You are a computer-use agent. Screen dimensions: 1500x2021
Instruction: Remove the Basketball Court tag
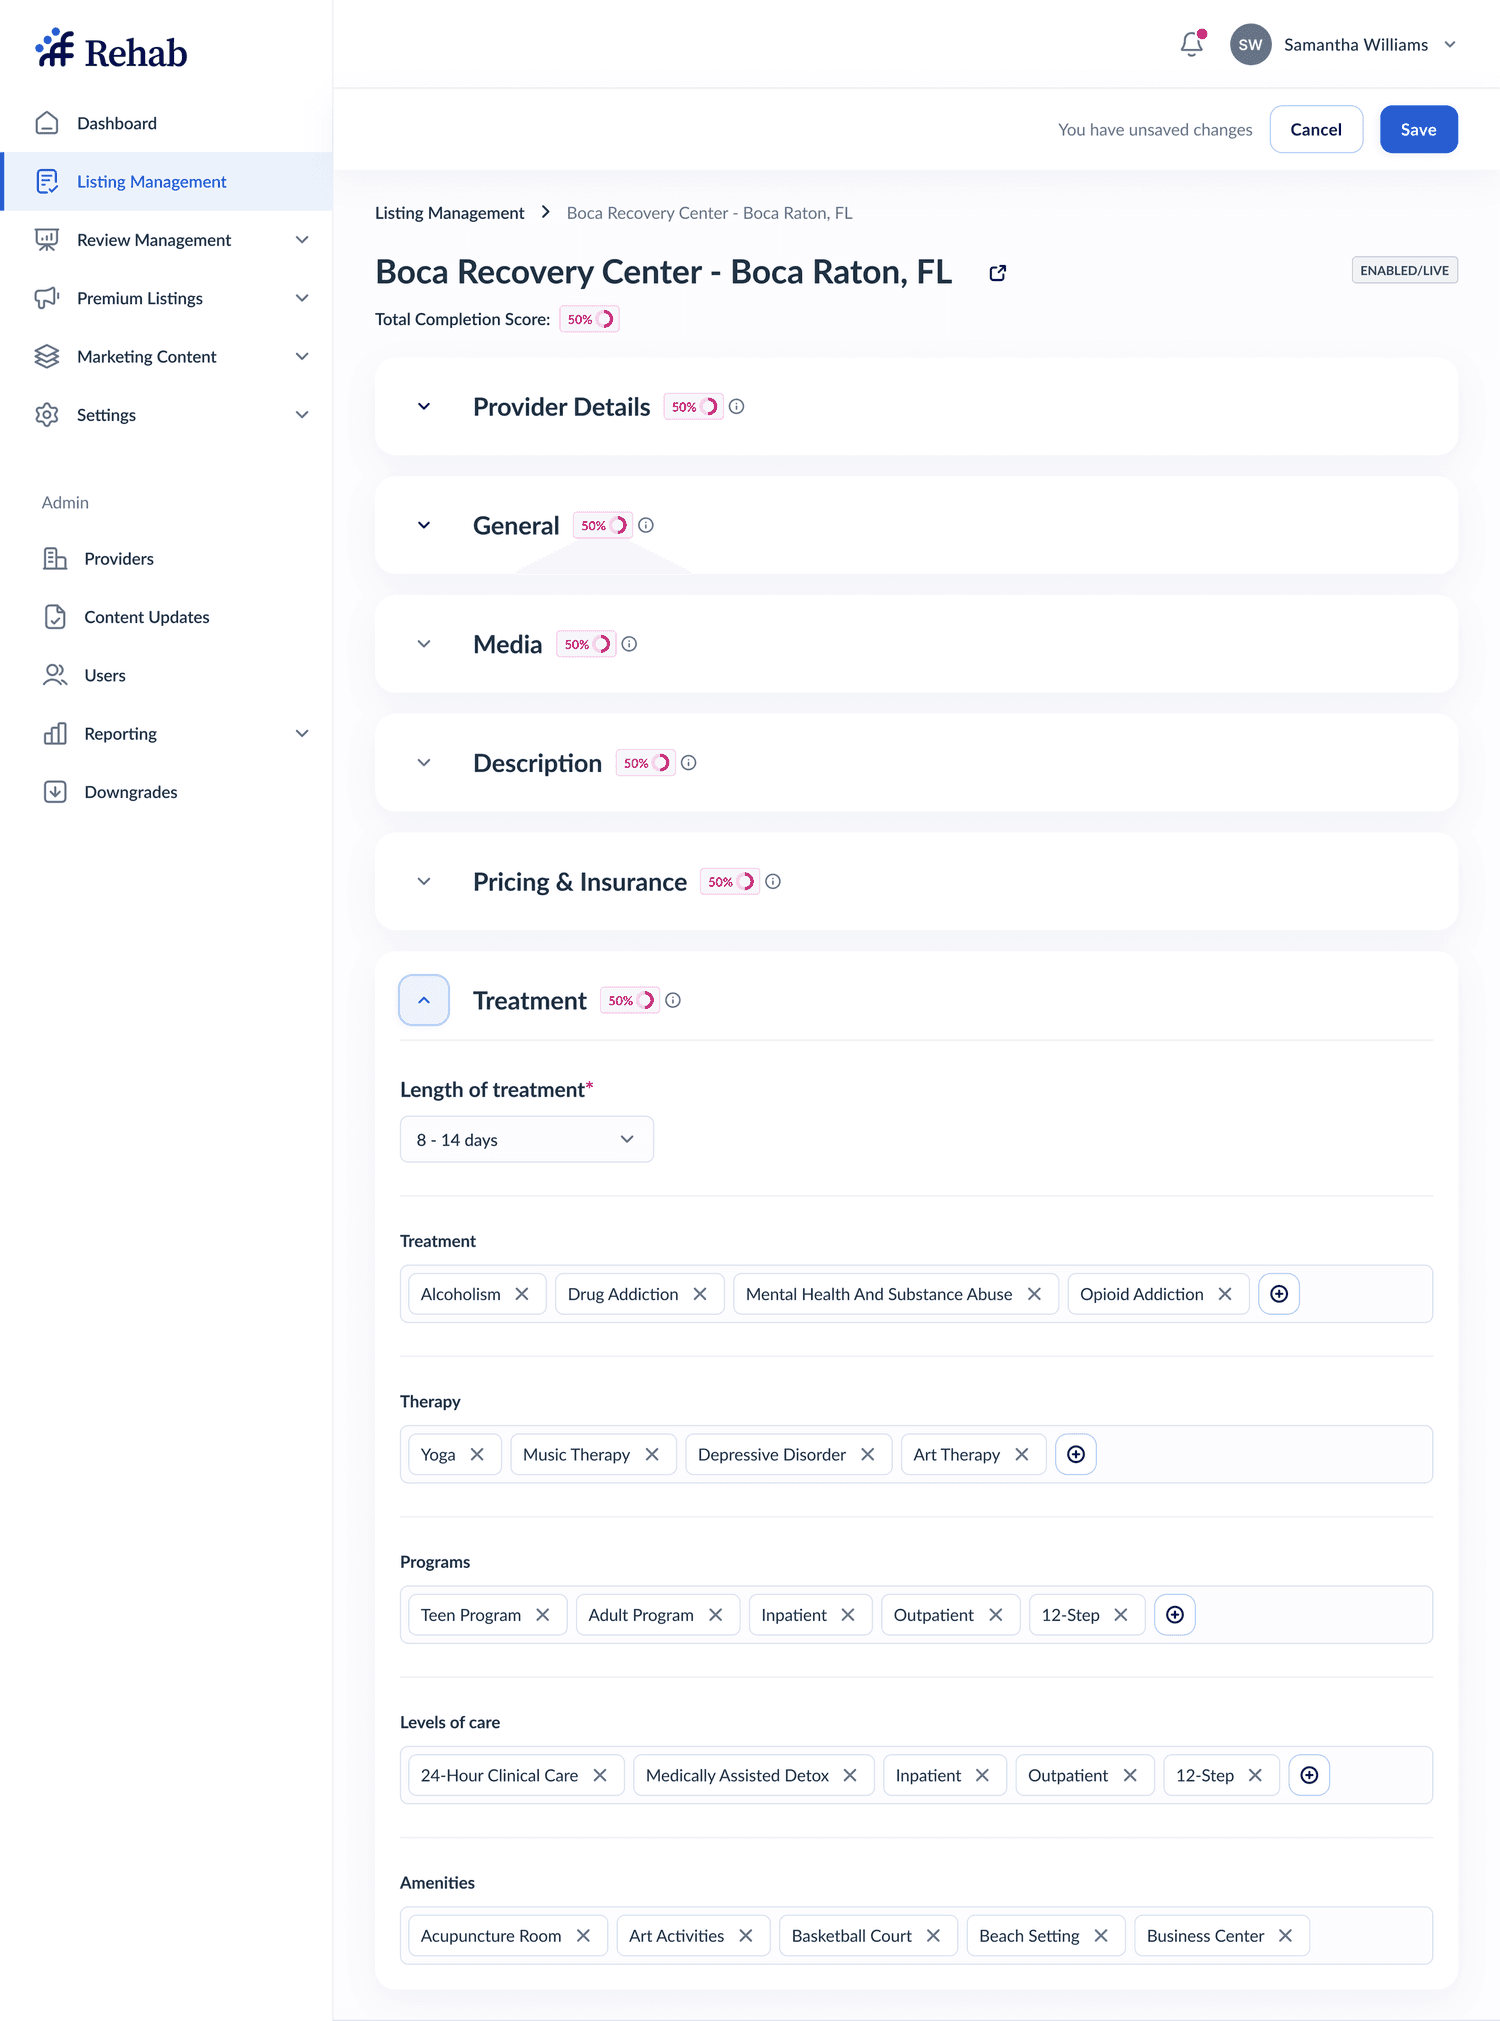coord(933,1936)
